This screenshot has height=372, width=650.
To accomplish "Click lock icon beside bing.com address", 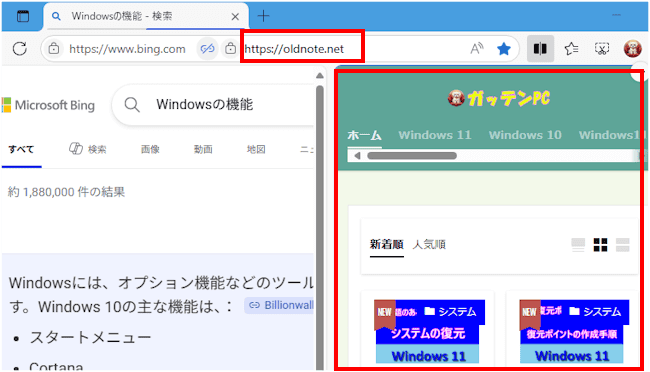I will point(54,49).
